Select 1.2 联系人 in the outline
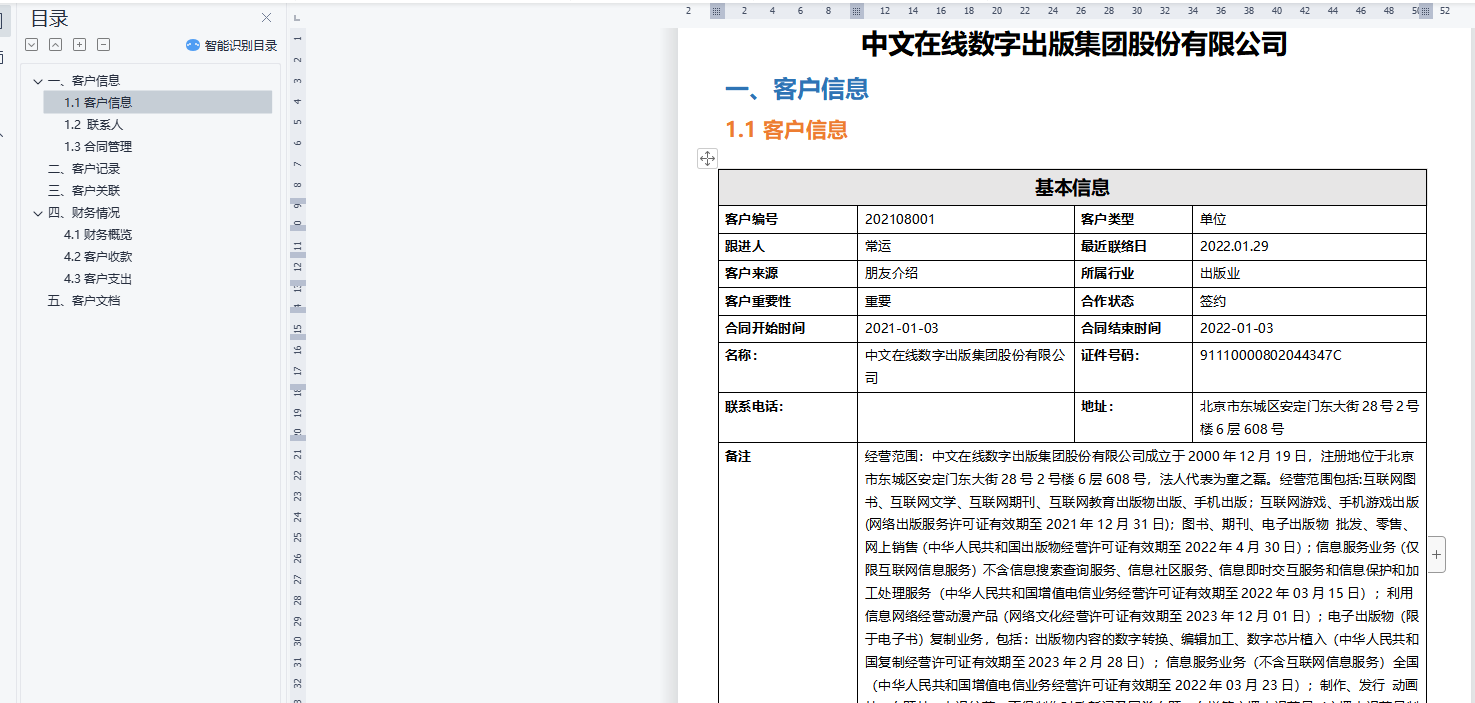Viewport: 1475px width, 703px height. 93,125
